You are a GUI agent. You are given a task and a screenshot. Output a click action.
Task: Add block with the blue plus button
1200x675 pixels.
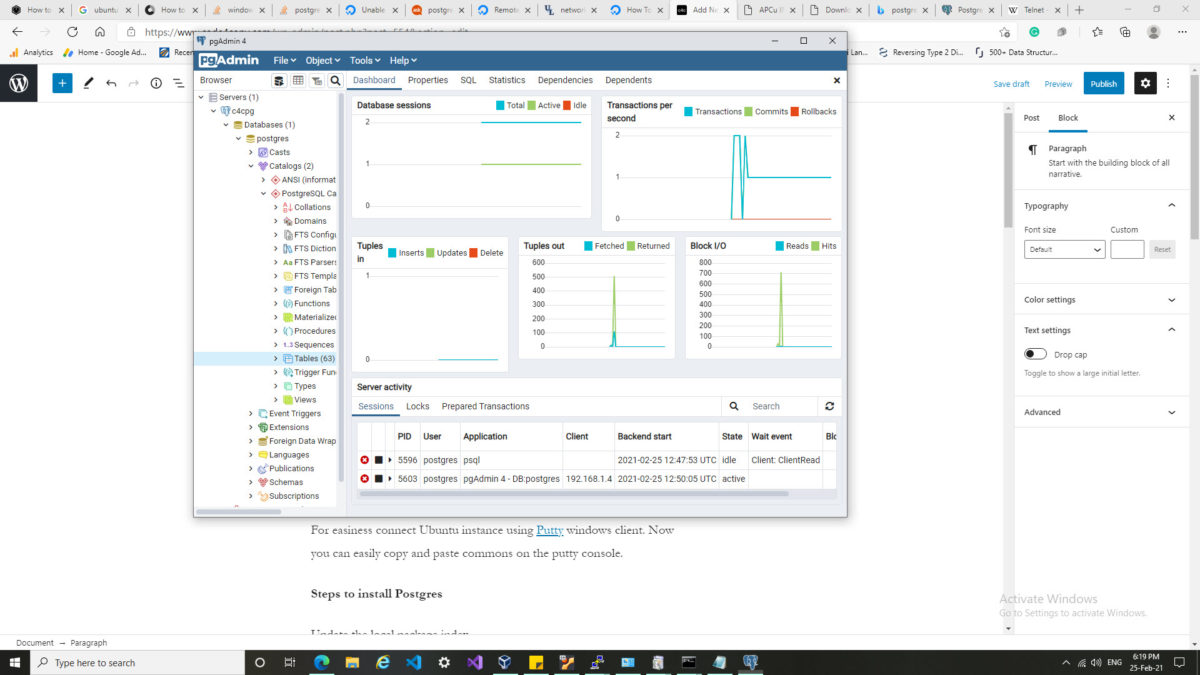coord(63,84)
